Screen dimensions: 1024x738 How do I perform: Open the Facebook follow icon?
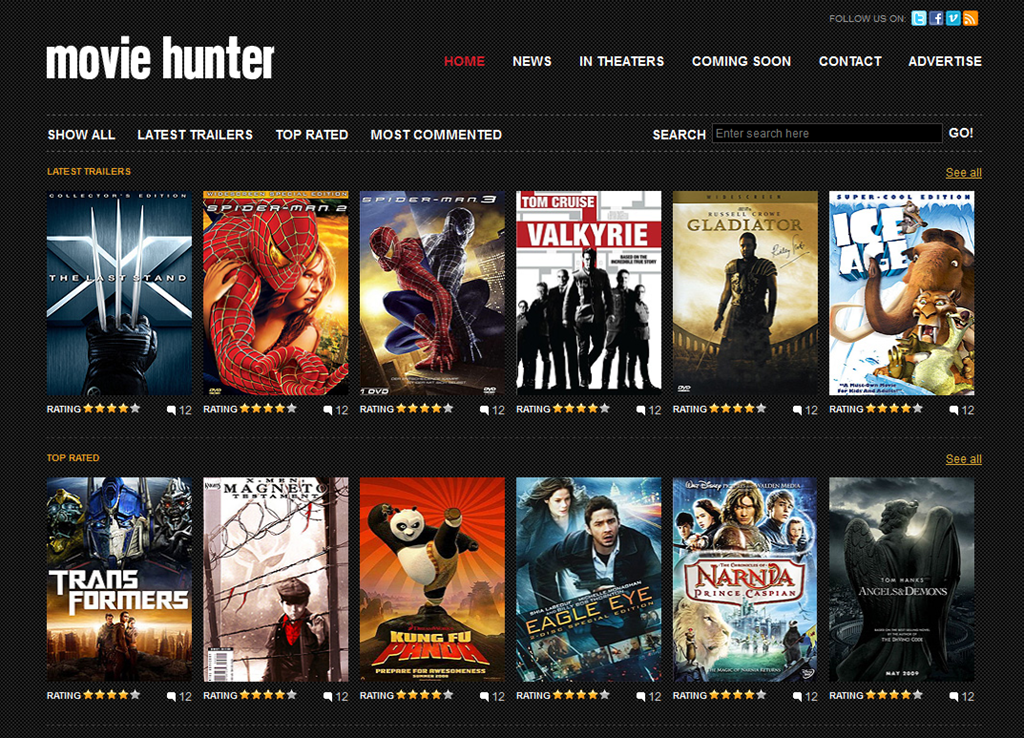pyautogui.click(x=936, y=18)
